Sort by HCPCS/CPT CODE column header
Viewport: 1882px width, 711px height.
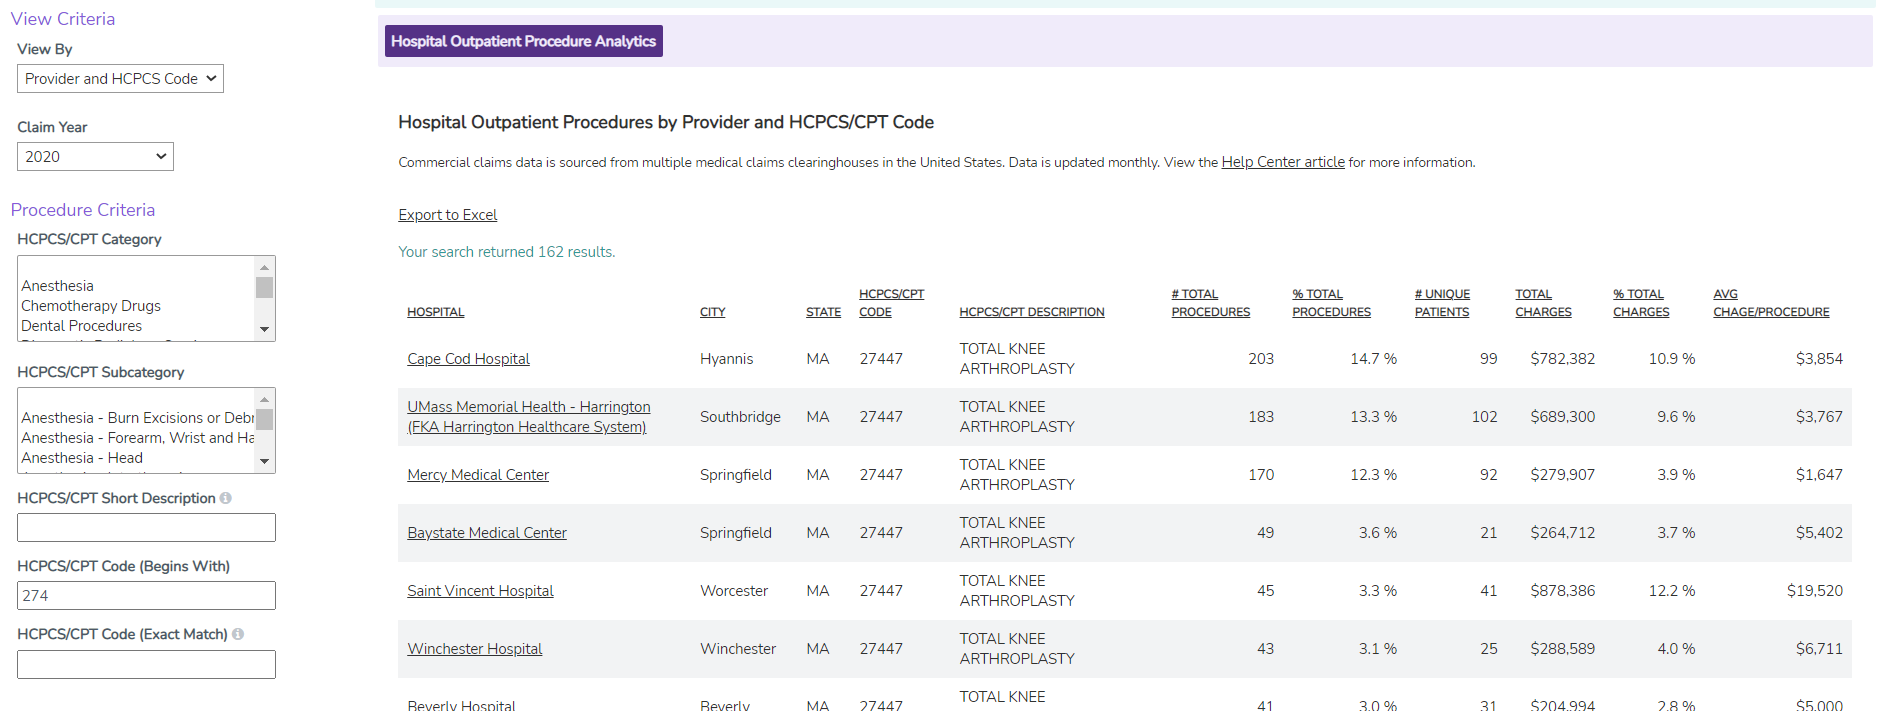tap(892, 303)
